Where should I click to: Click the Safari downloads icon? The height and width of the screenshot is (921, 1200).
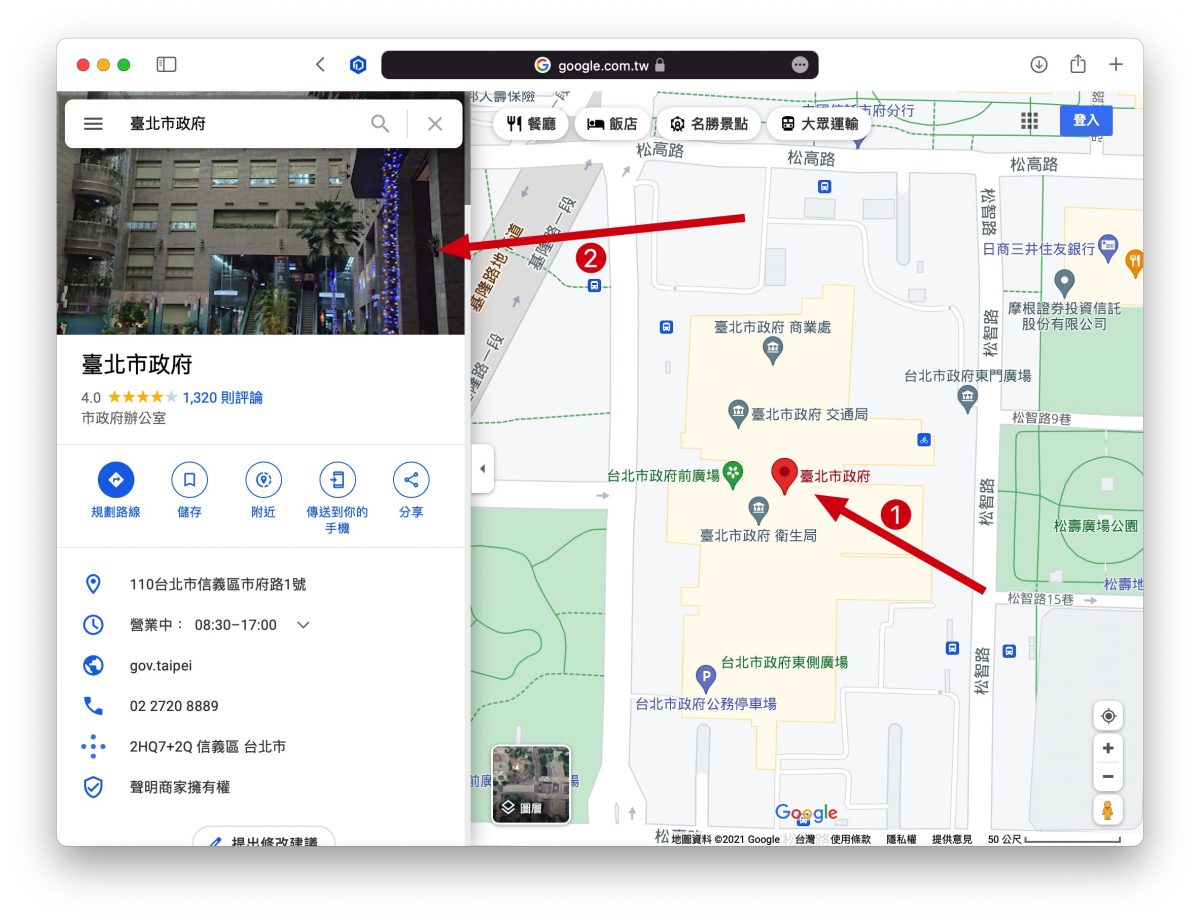tap(1039, 65)
